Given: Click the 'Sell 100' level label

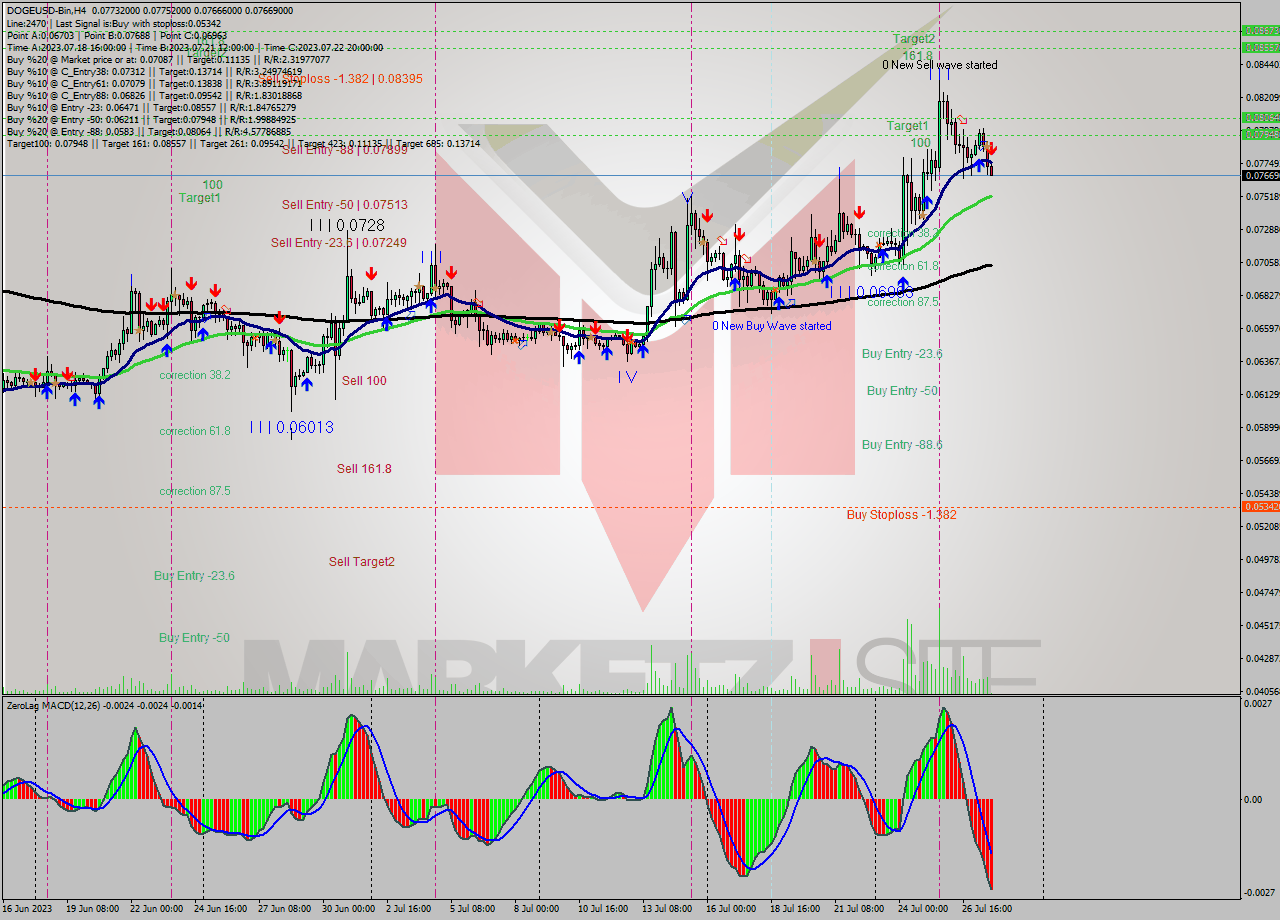Looking at the screenshot, I should pos(364,381).
